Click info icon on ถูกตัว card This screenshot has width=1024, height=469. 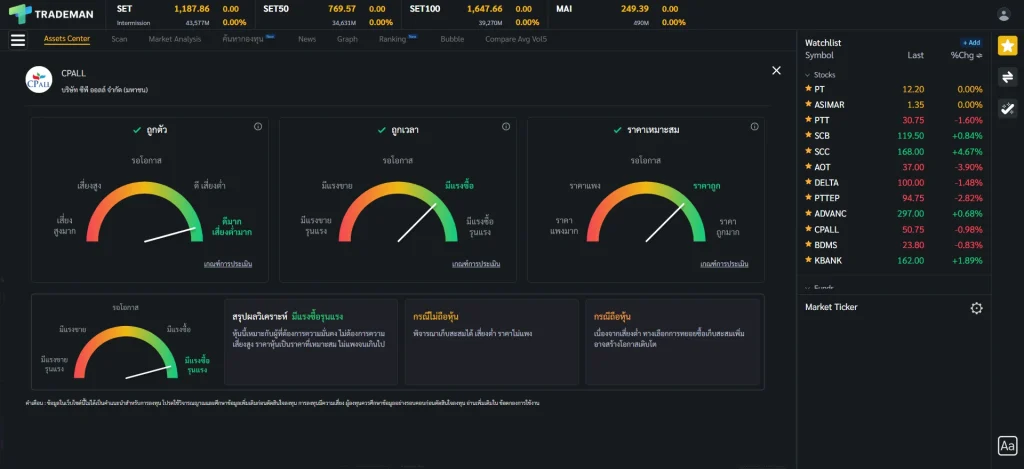click(x=258, y=127)
